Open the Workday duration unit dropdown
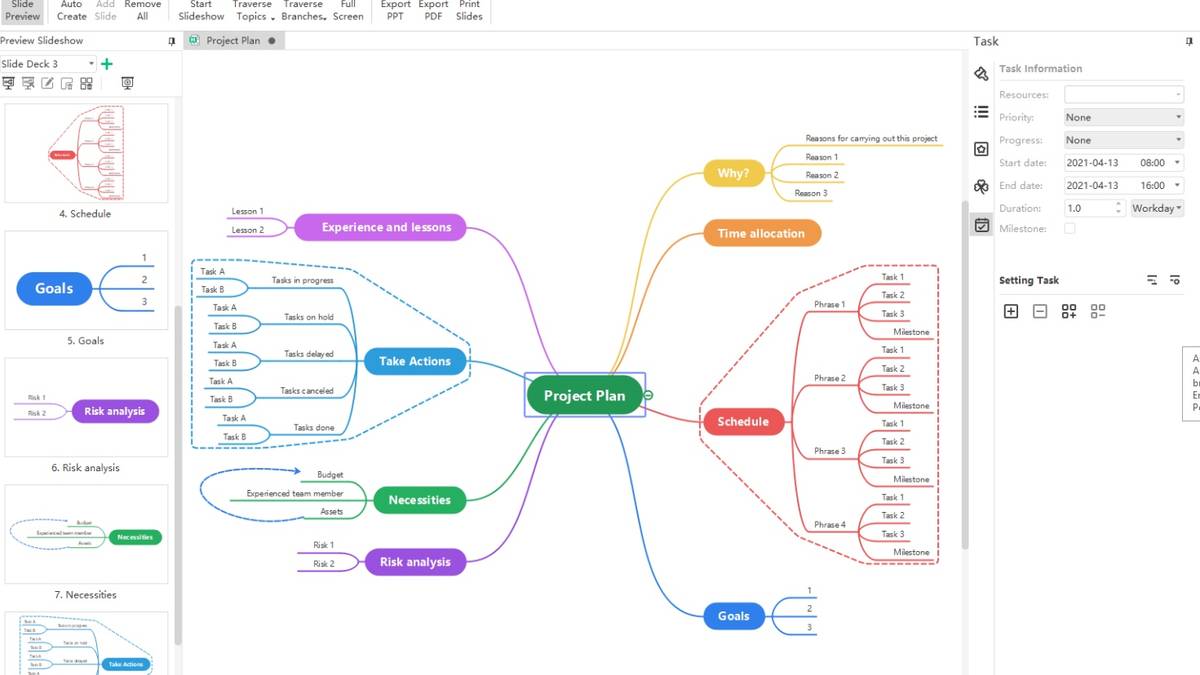 click(x=1156, y=208)
